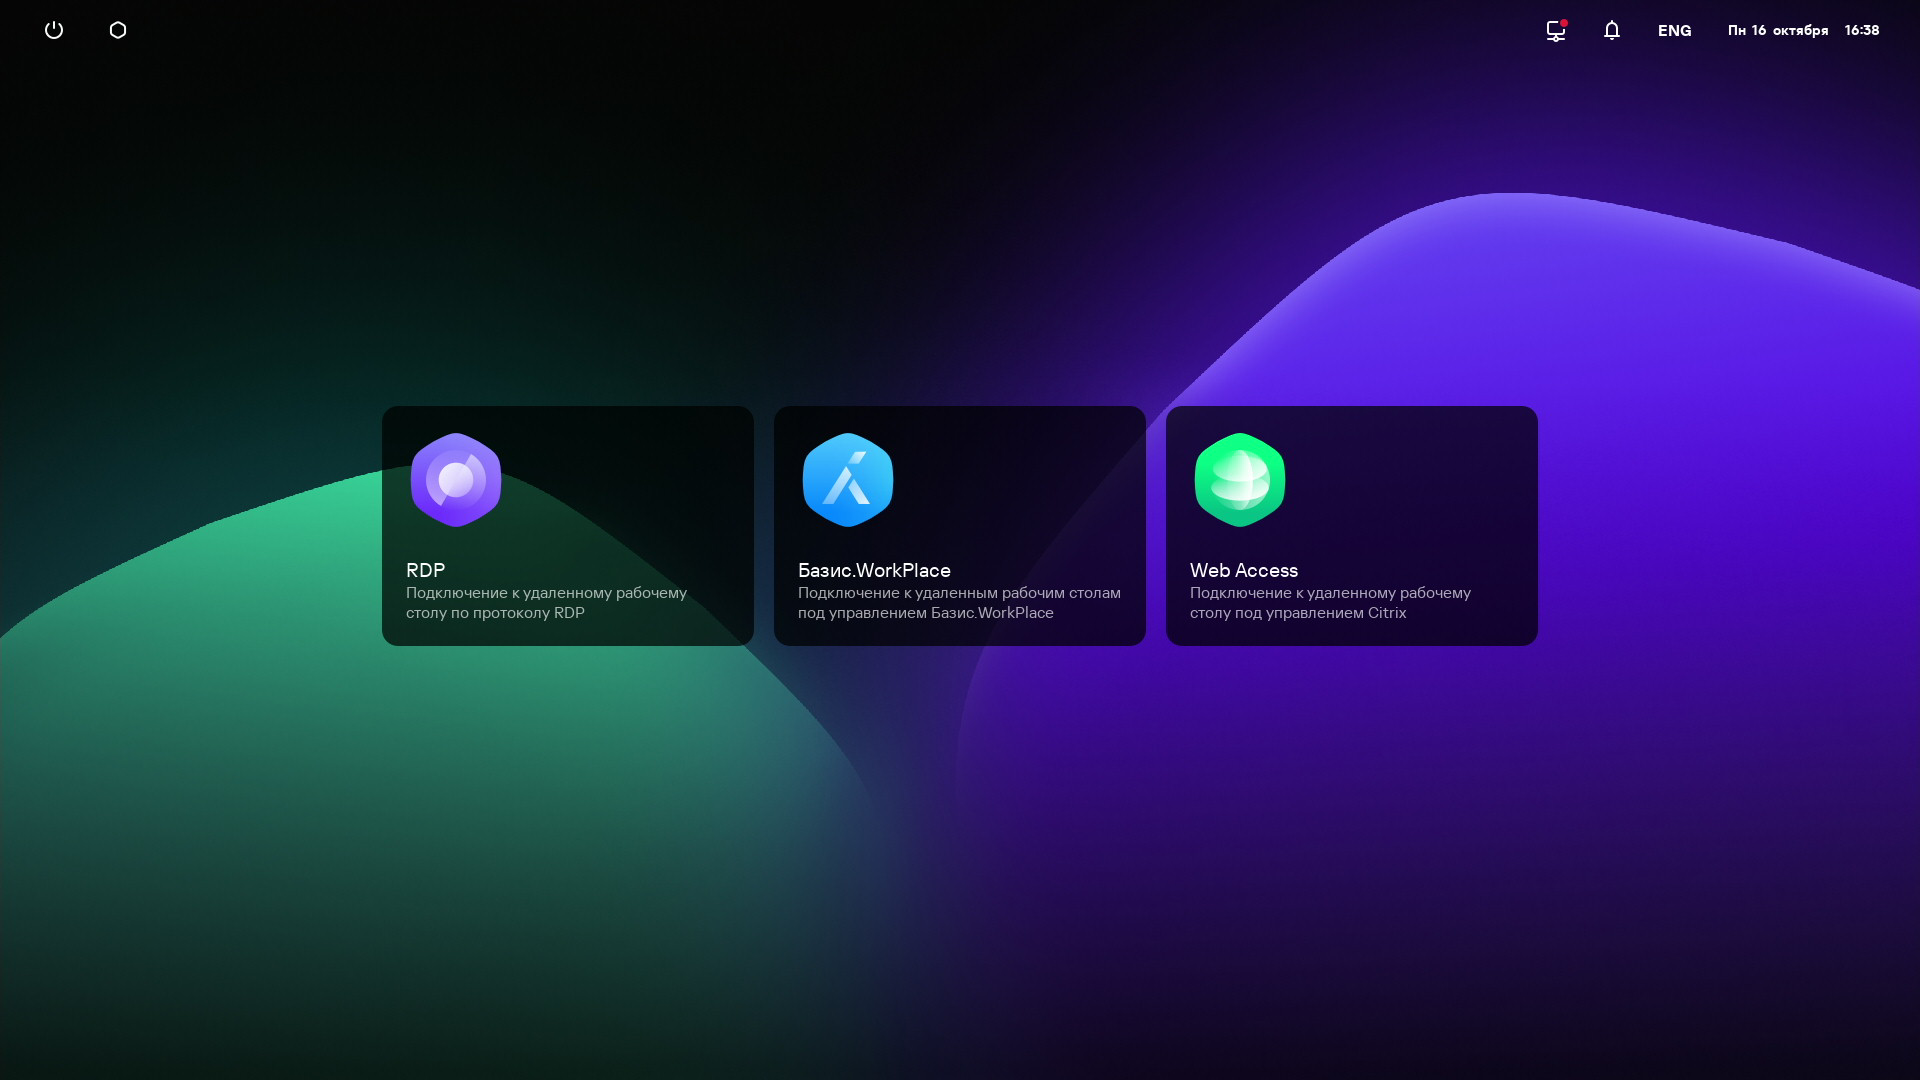Click the green Web Access globe icon
This screenshot has height=1080, width=1920.
(x=1240, y=480)
